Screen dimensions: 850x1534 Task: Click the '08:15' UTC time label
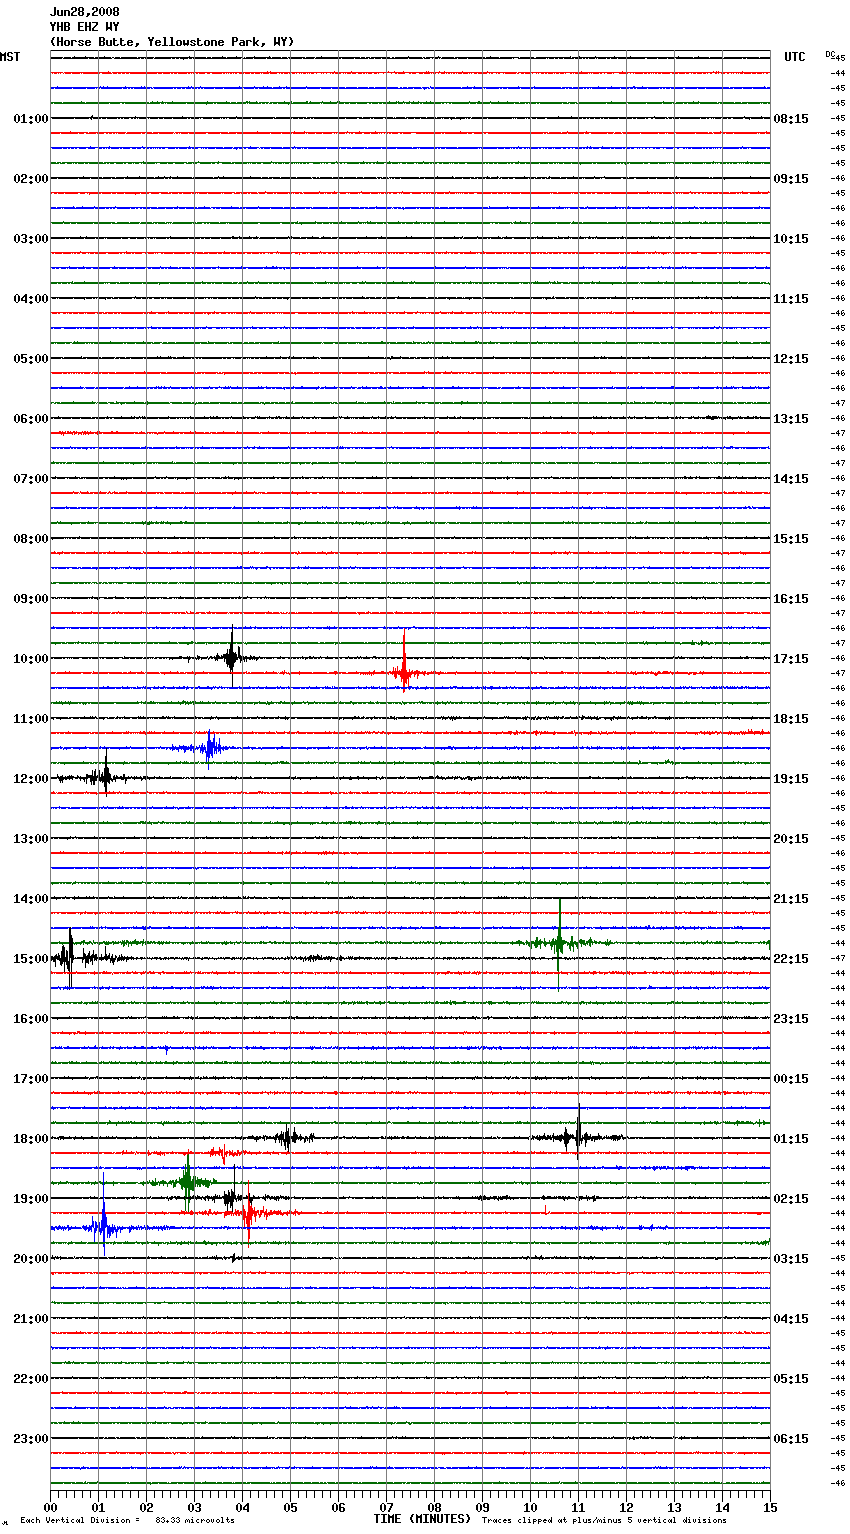click(791, 119)
